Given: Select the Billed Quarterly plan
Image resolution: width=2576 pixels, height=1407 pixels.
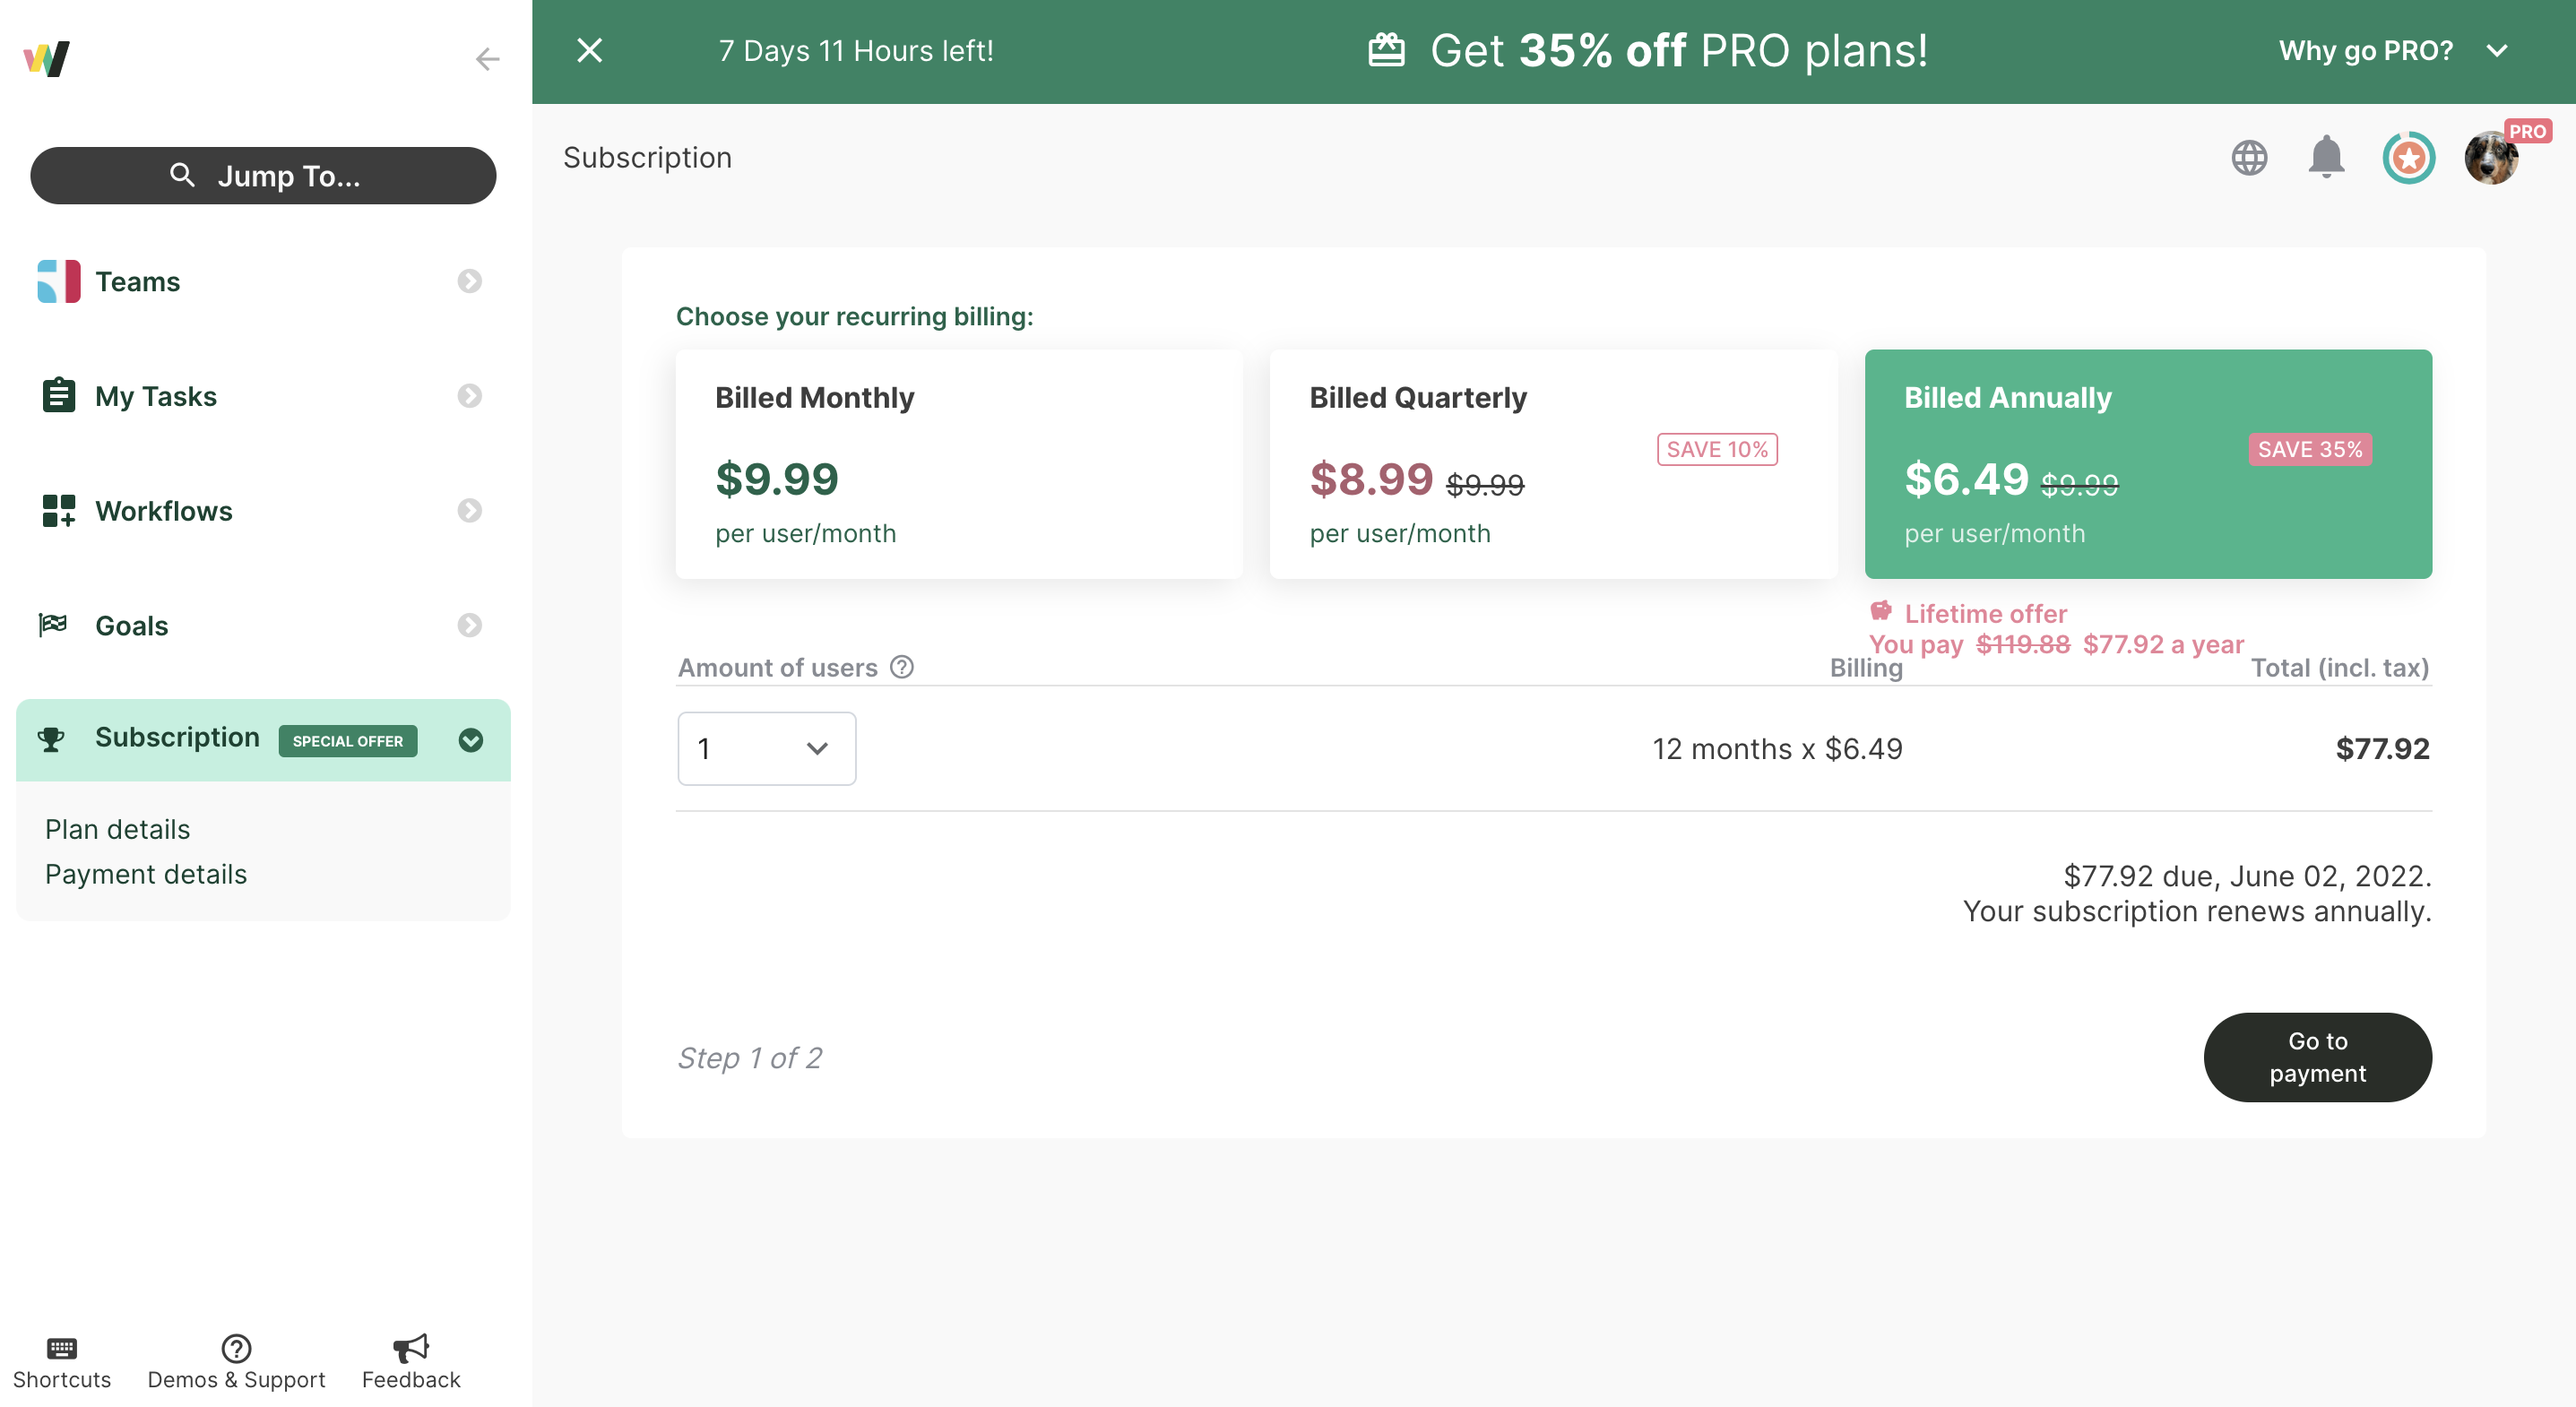Looking at the screenshot, I should (1553, 464).
